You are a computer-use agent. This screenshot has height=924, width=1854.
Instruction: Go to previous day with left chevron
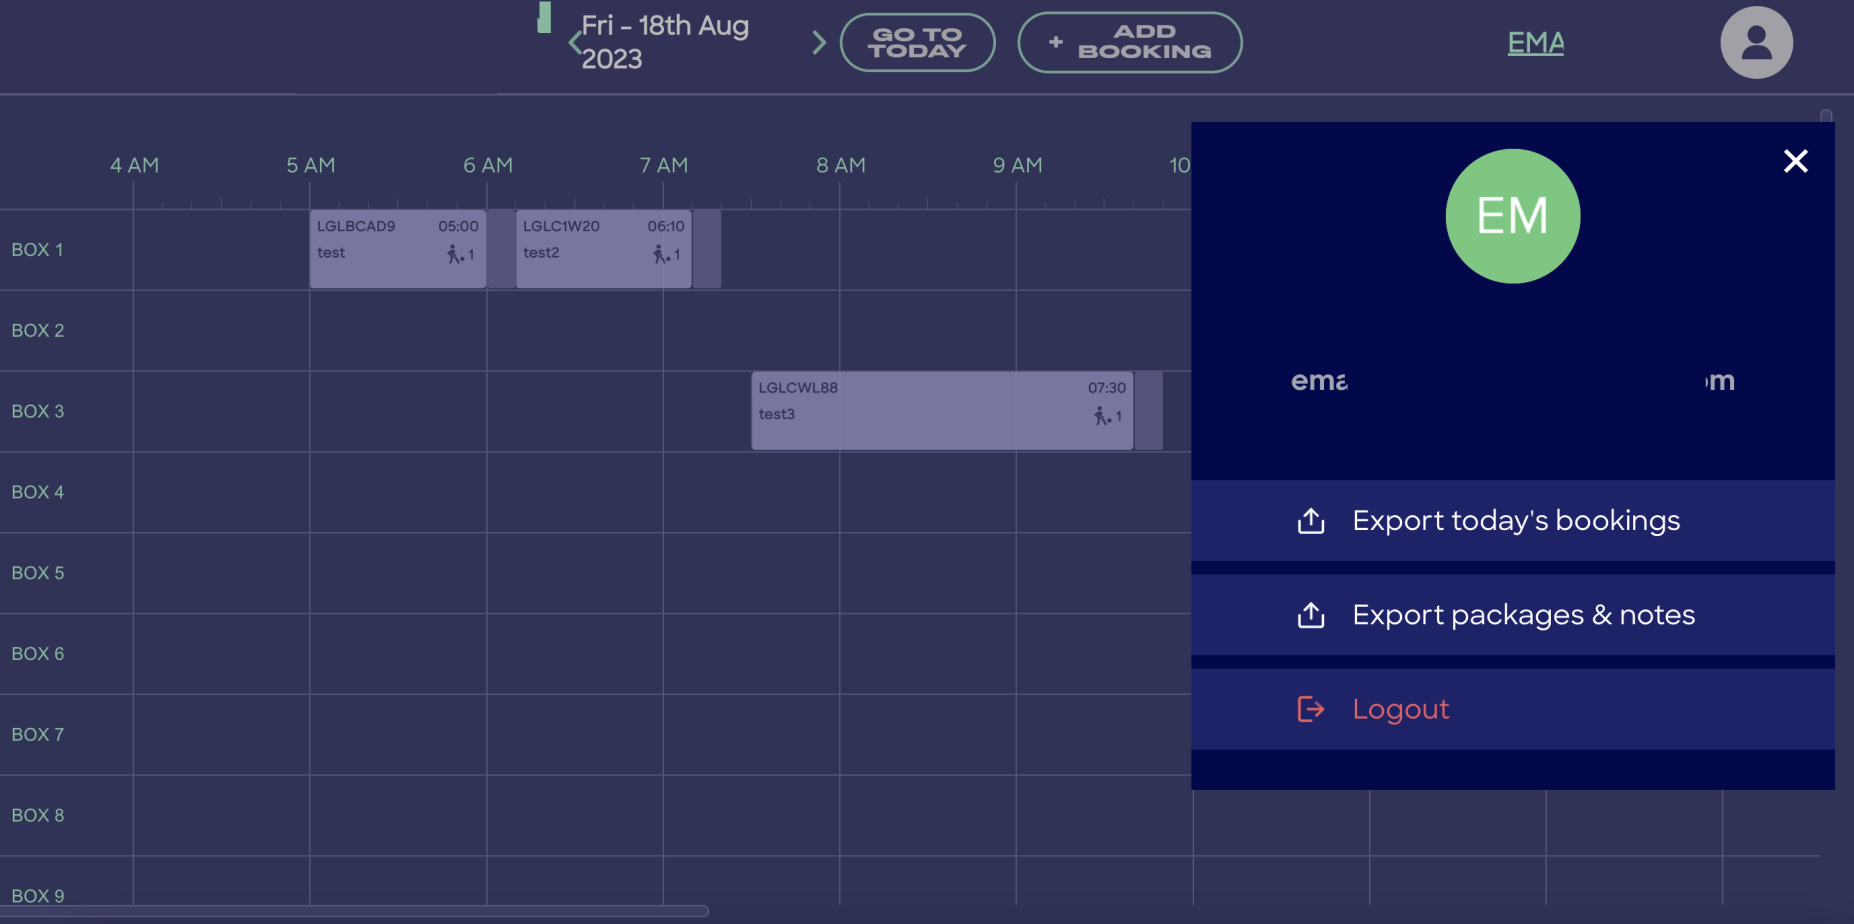pos(574,43)
